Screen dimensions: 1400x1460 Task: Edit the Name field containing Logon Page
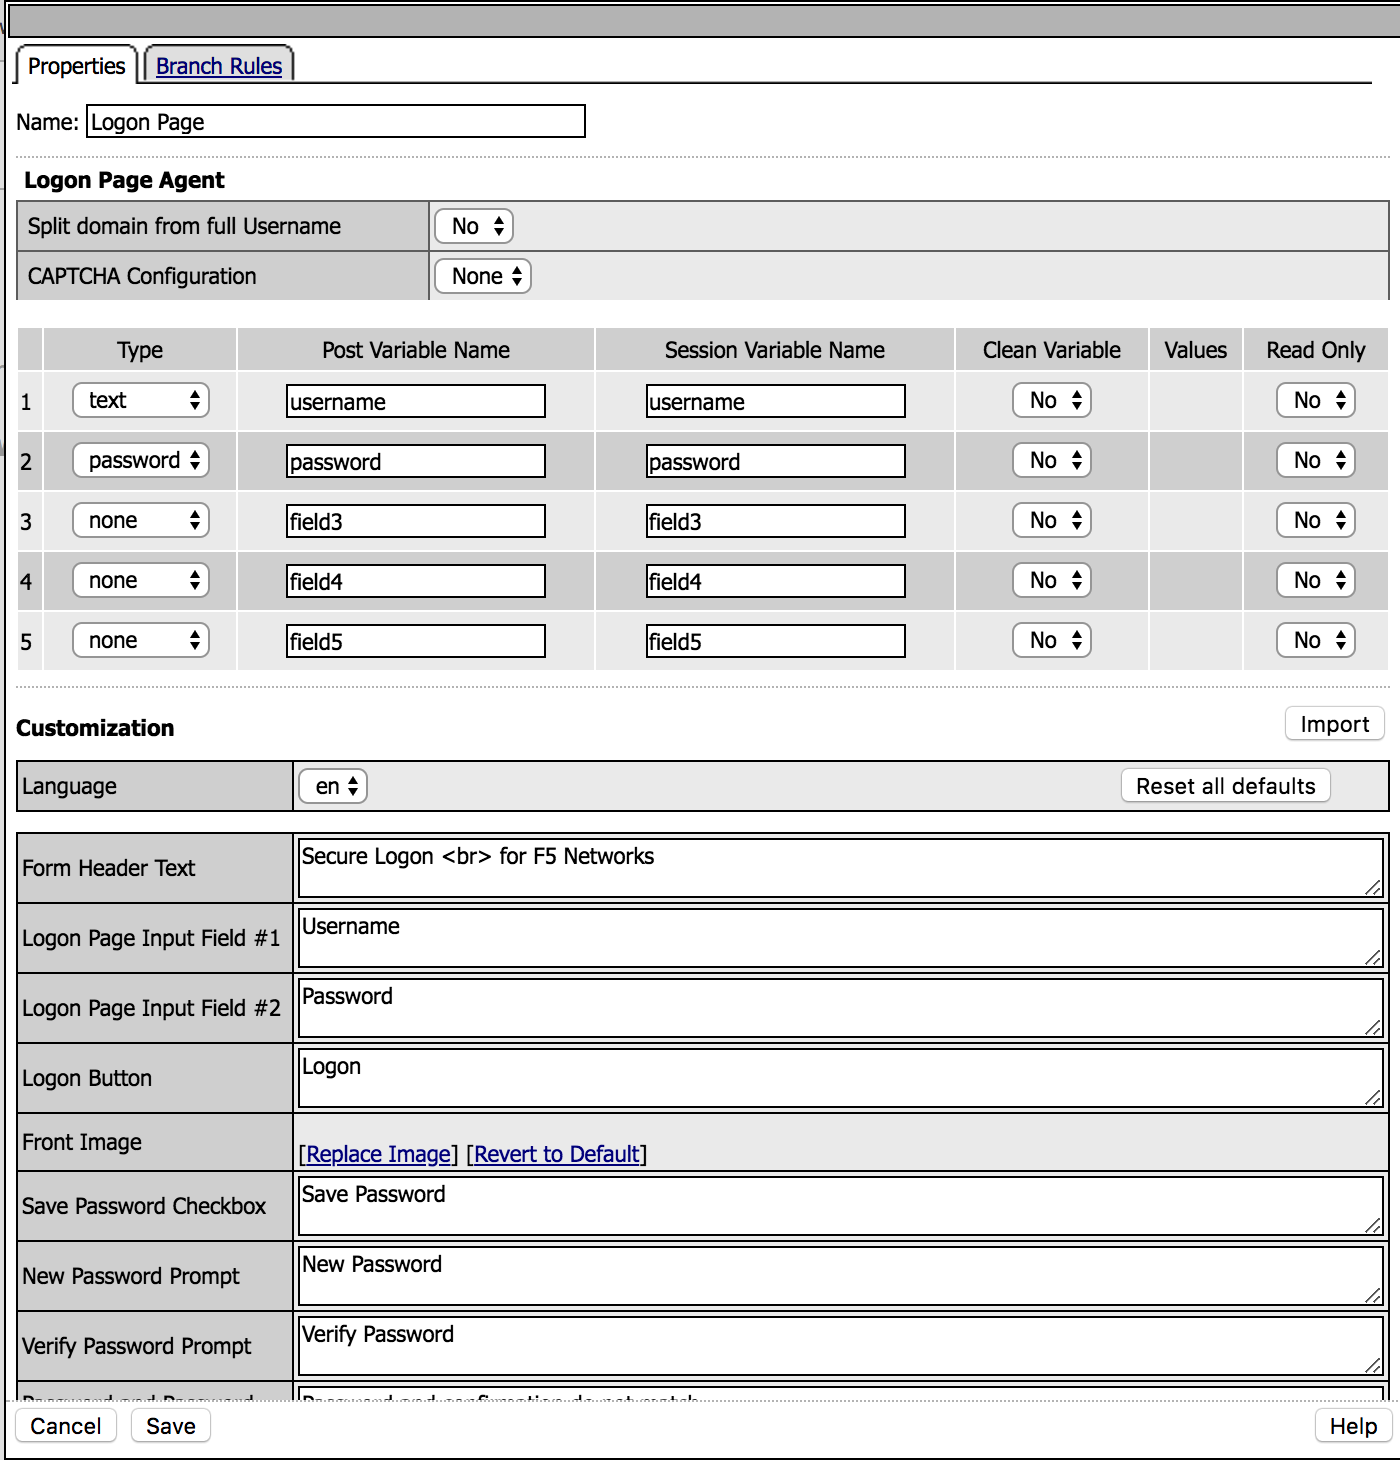336,122
